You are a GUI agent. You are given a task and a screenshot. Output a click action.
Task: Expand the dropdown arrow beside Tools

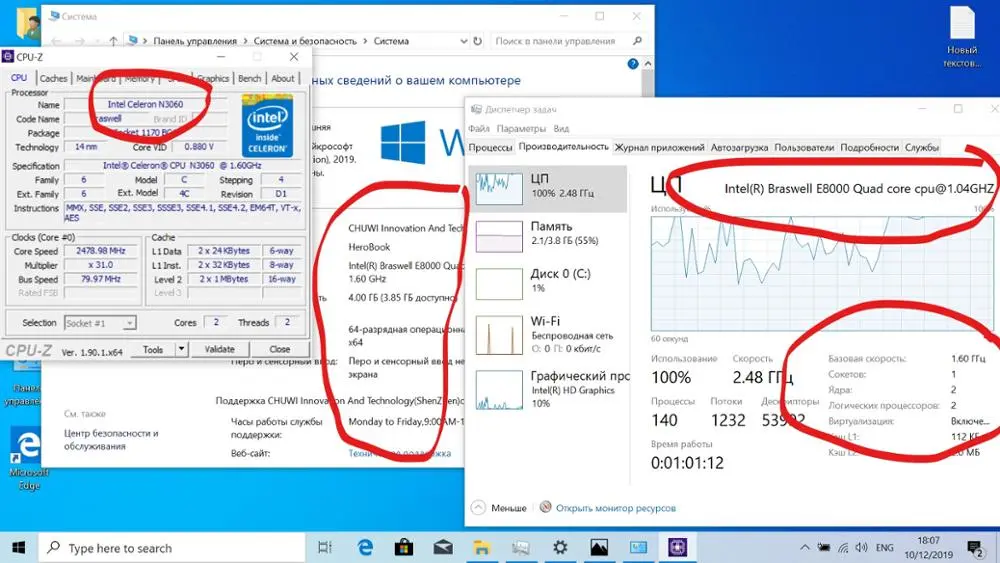[x=182, y=349]
